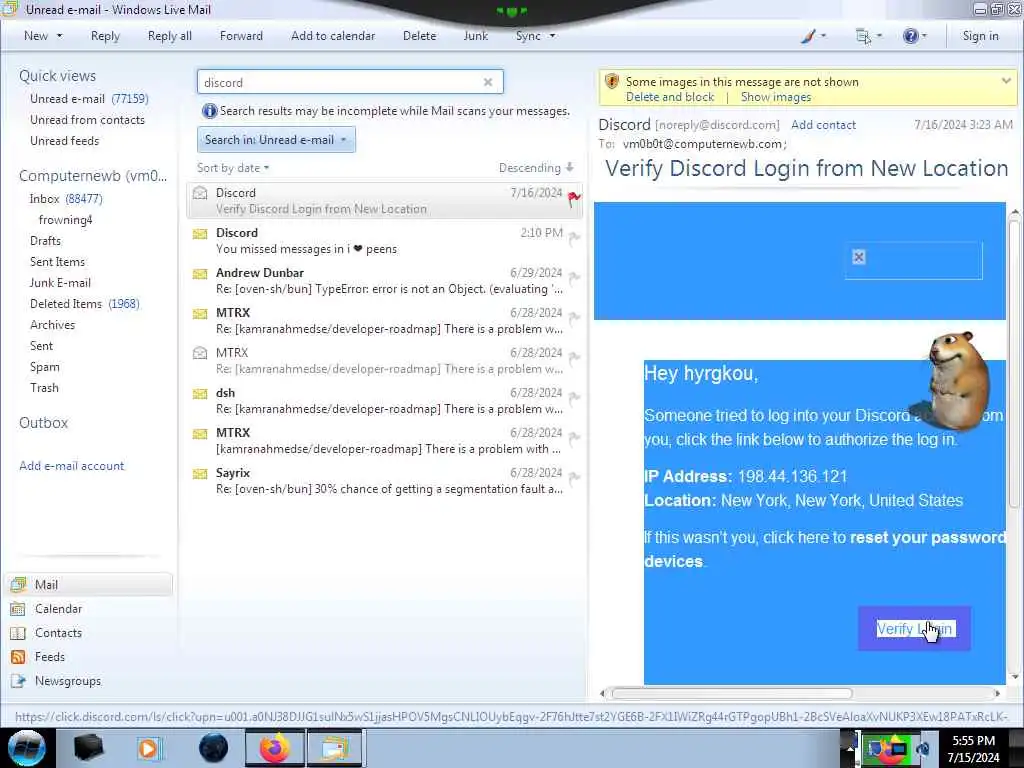
Task: Open the Windows Start button
Action: coord(27,748)
